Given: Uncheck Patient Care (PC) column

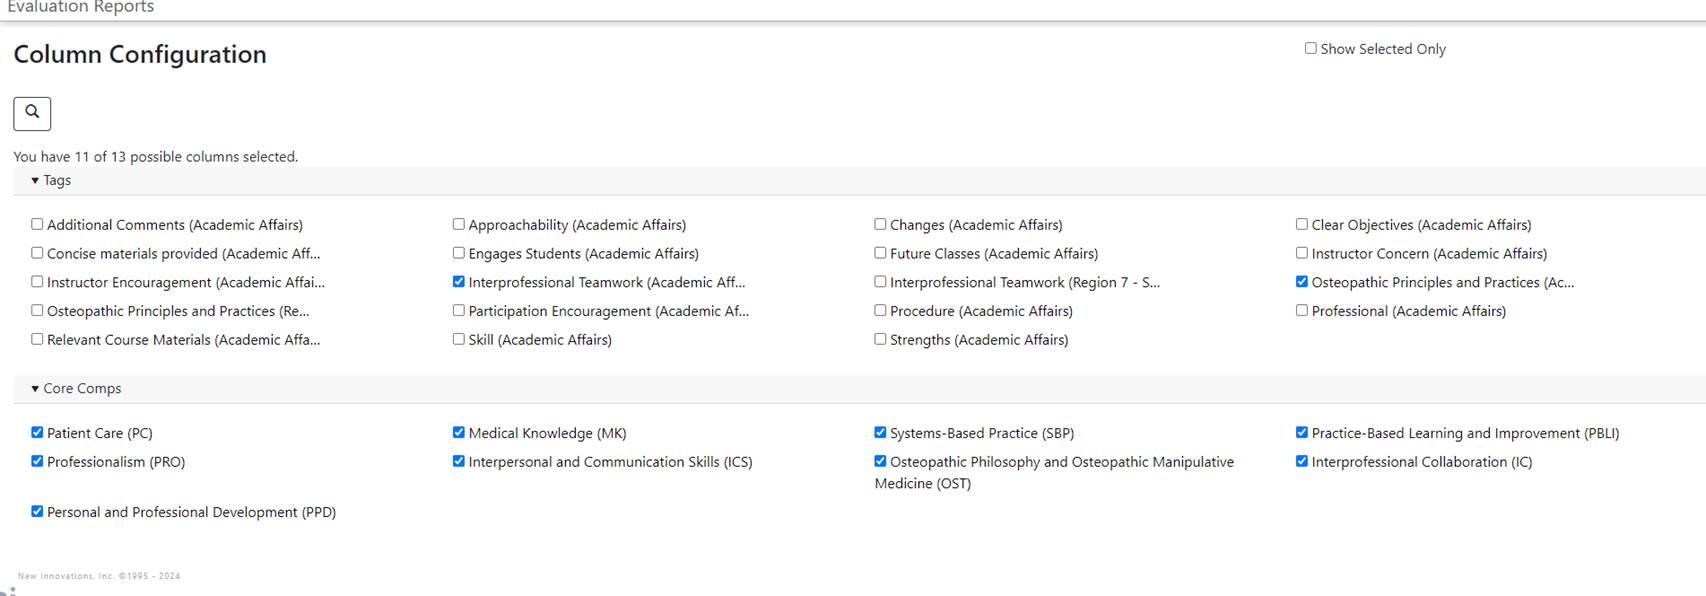Looking at the screenshot, I should pyautogui.click(x=37, y=433).
